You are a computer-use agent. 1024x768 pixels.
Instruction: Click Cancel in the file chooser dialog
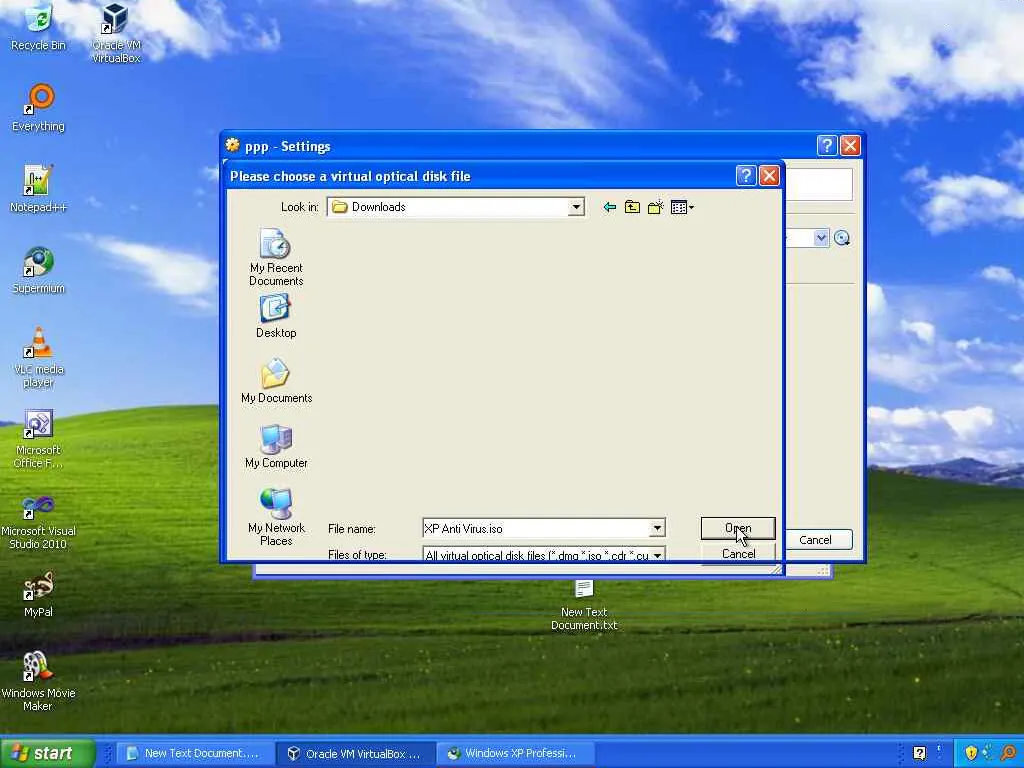738,553
